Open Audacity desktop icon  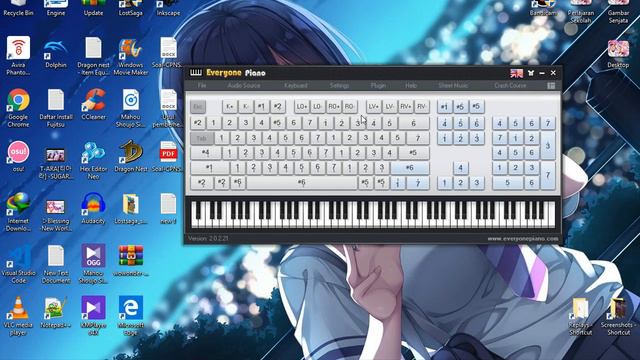coord(93,209)
